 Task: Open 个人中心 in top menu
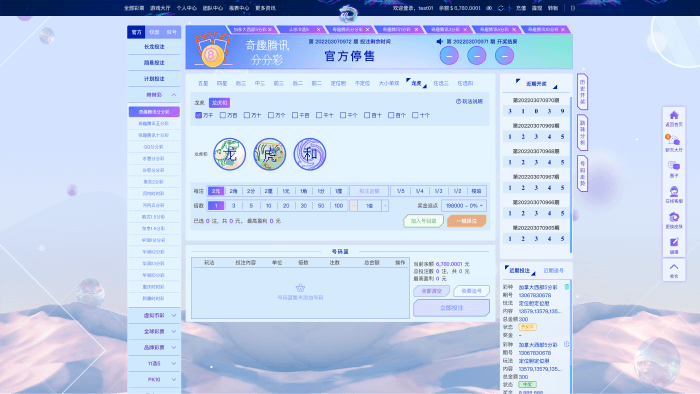tap(187, 8)
